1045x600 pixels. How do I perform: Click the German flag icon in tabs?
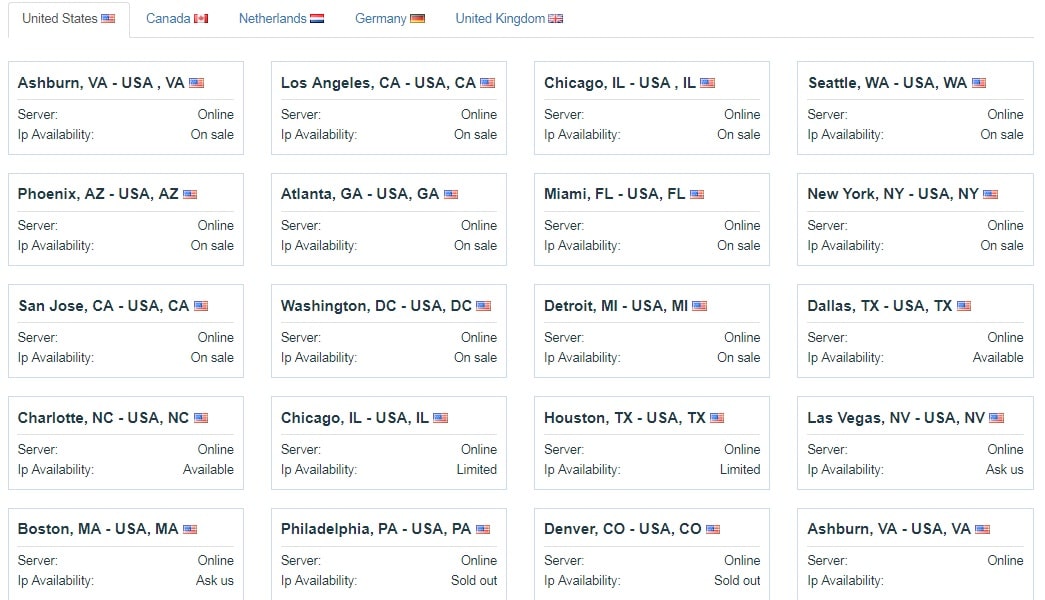[417, 19]
